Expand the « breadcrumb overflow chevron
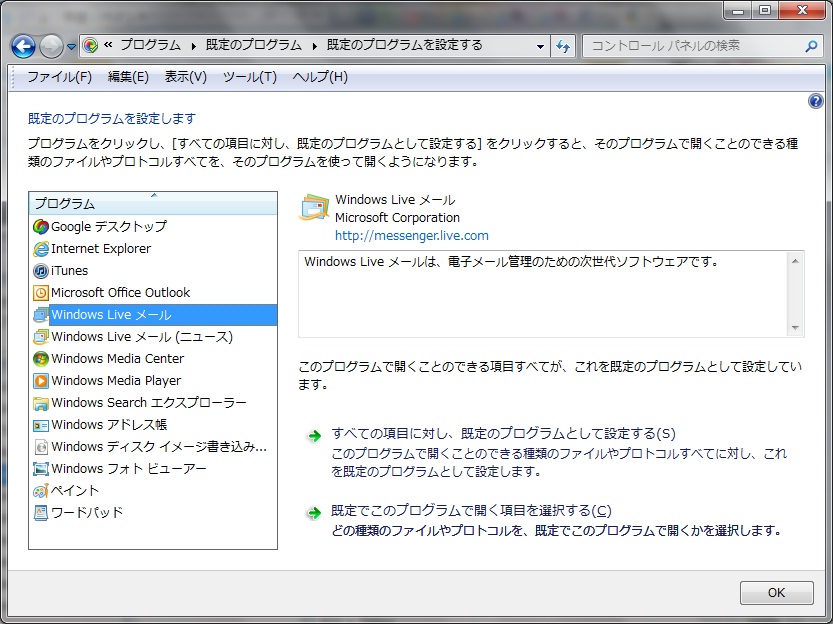The height and width of the screenshot is (624, 833). click(108, 45)
